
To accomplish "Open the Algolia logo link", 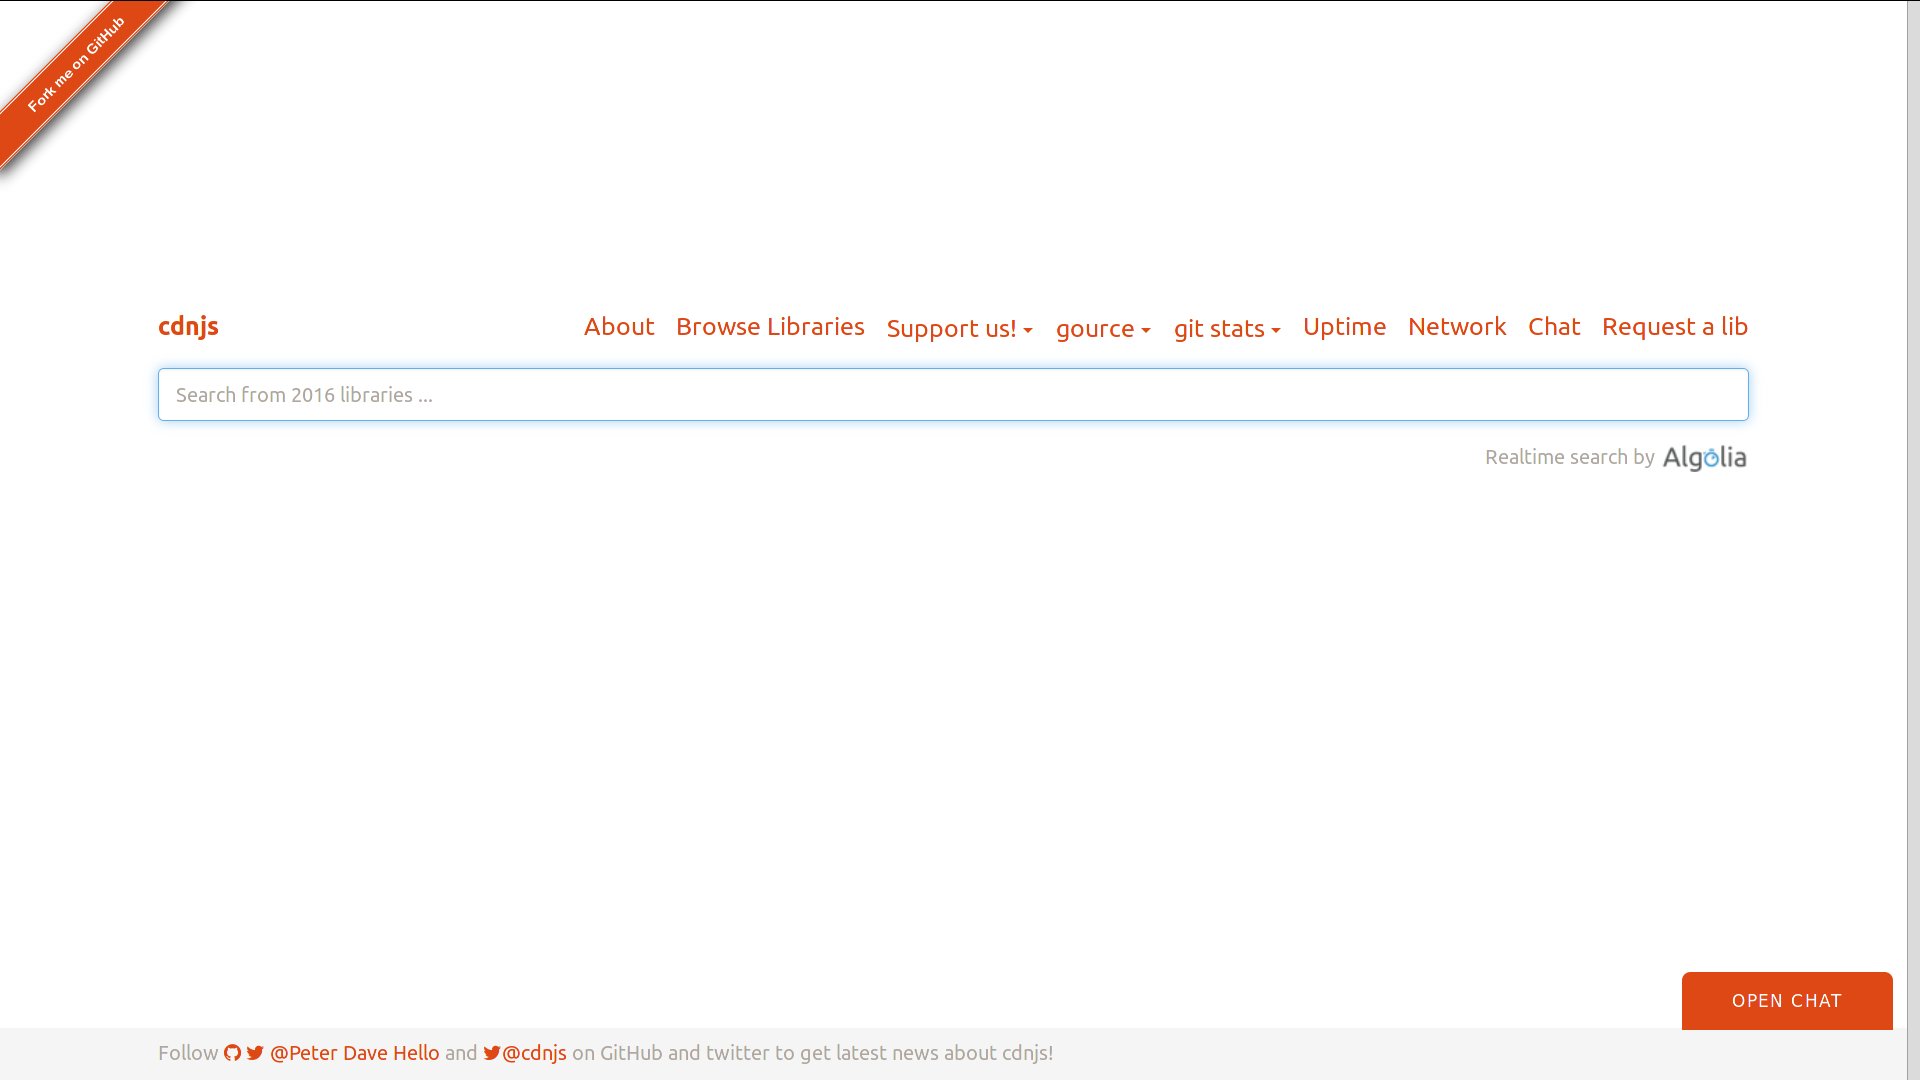I will tap(1704, 458).
